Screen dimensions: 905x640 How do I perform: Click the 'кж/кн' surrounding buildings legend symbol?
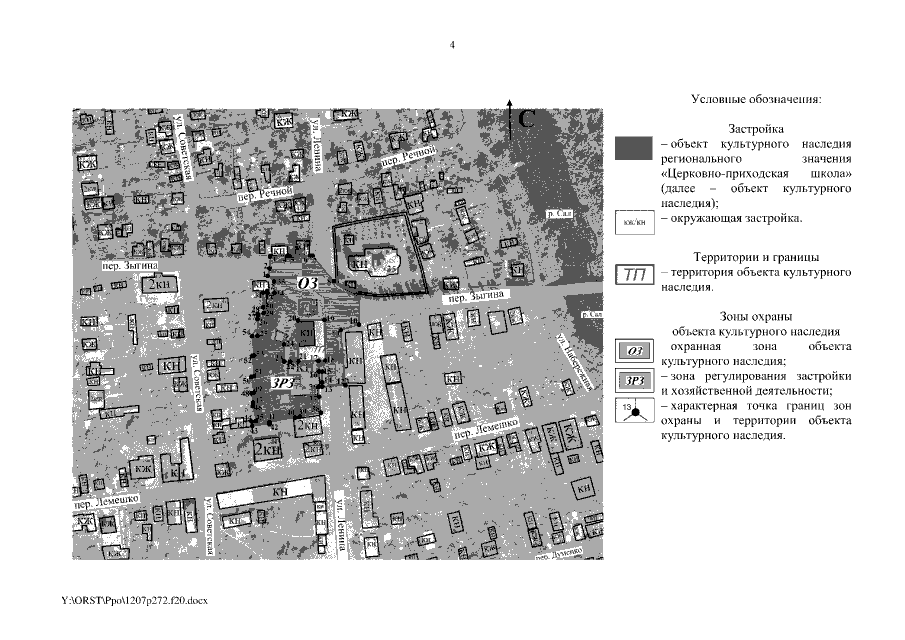point(633,219)
